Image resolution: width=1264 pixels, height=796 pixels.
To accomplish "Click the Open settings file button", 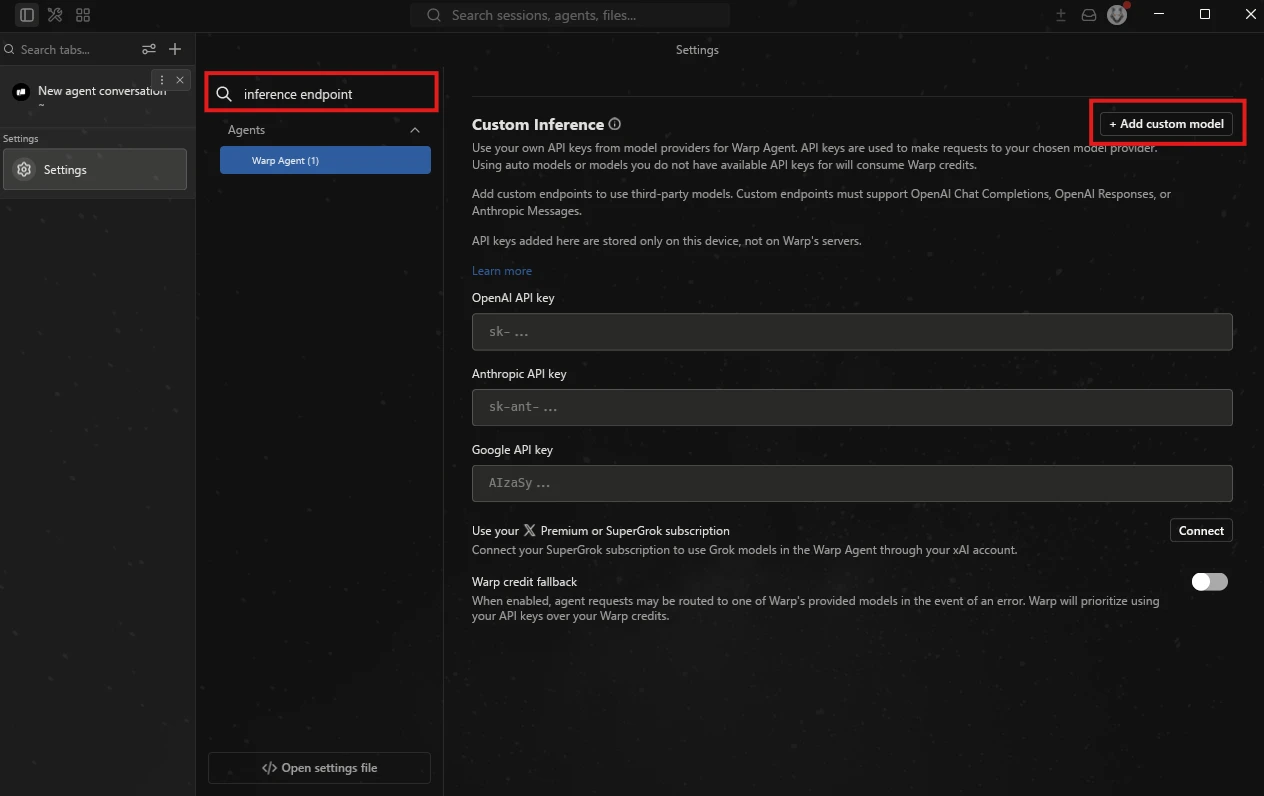I will pos(319,768).
